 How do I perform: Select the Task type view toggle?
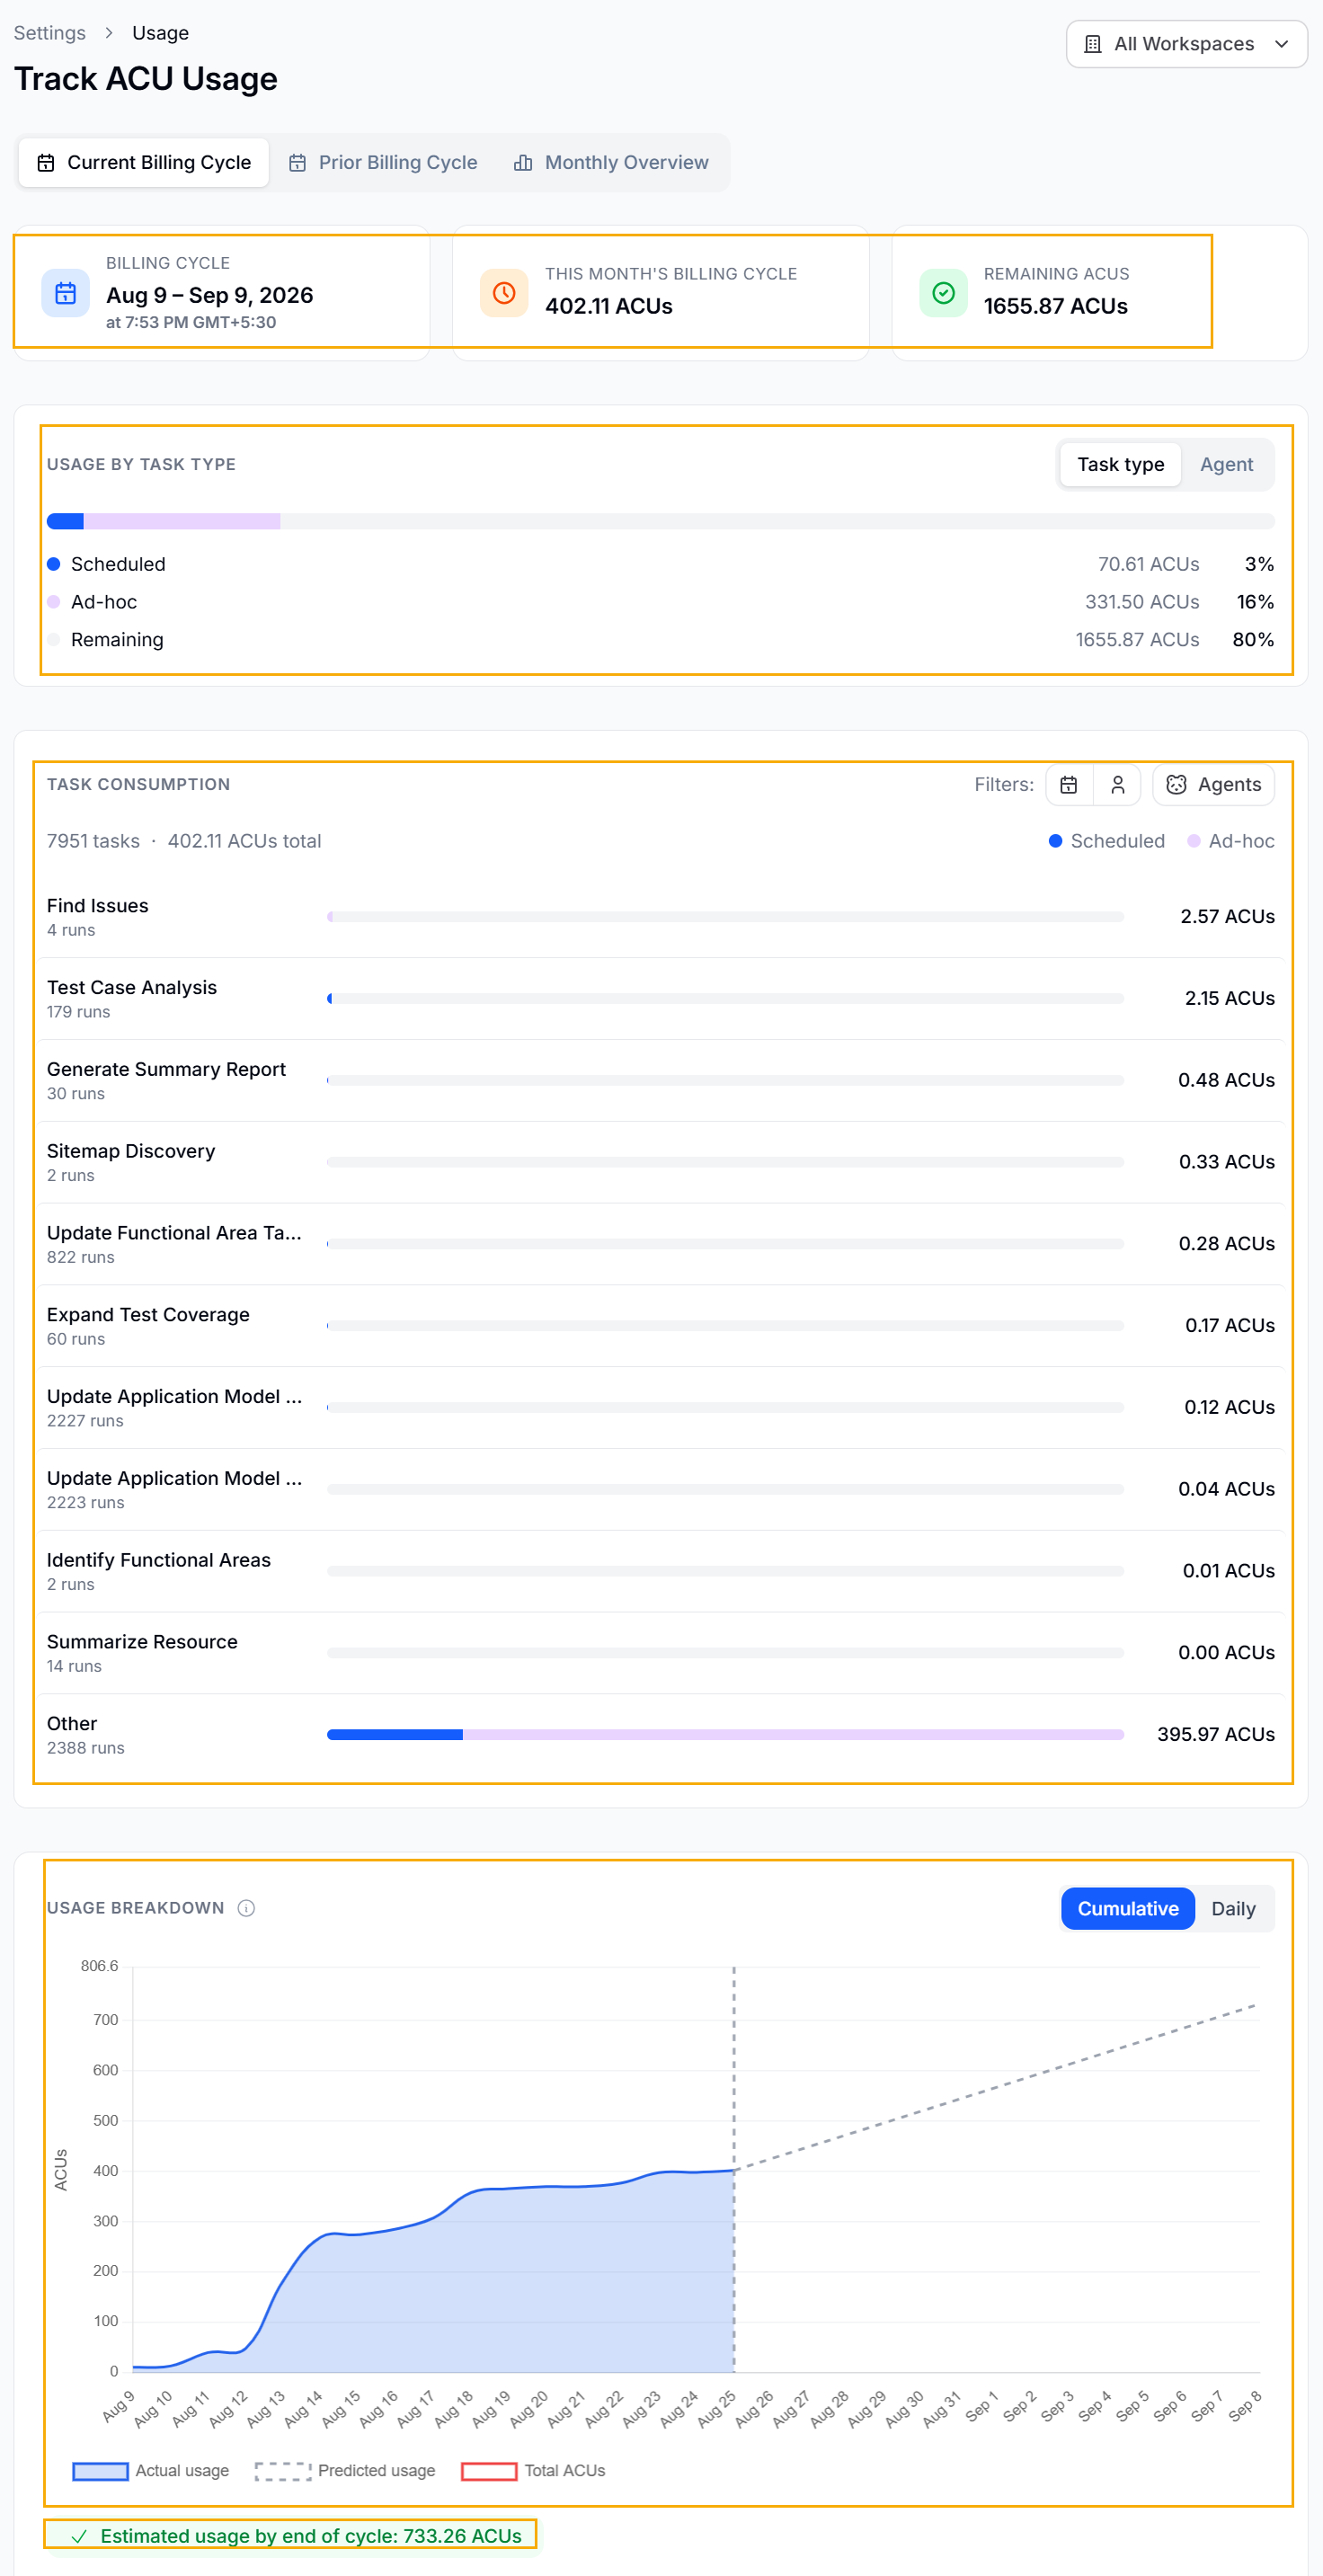pos(1120,464)
